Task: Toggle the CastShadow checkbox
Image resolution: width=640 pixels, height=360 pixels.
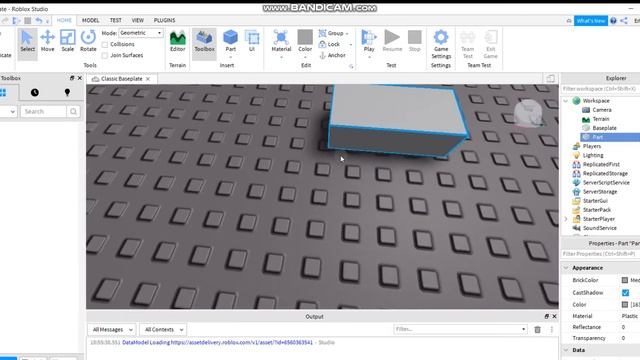Action: coord(625,293)
